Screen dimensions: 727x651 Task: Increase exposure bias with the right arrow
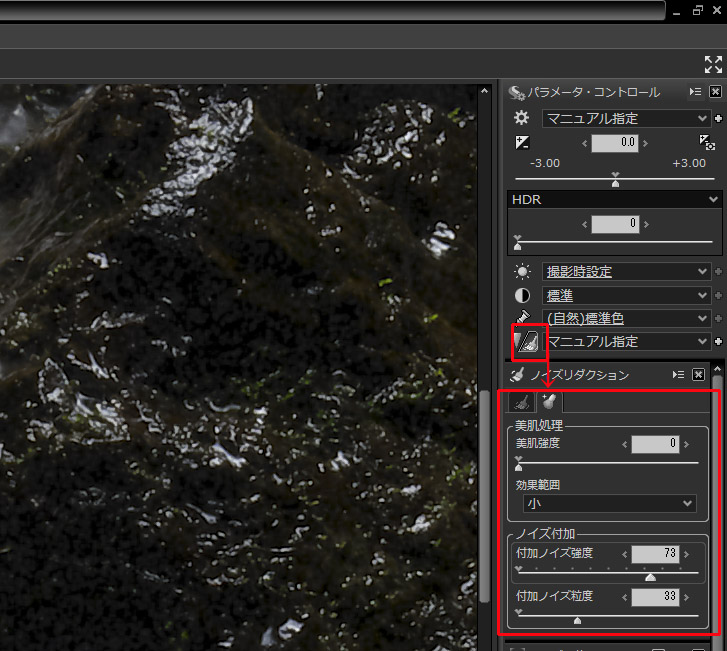pyautogui.click(x=645, y=143)
